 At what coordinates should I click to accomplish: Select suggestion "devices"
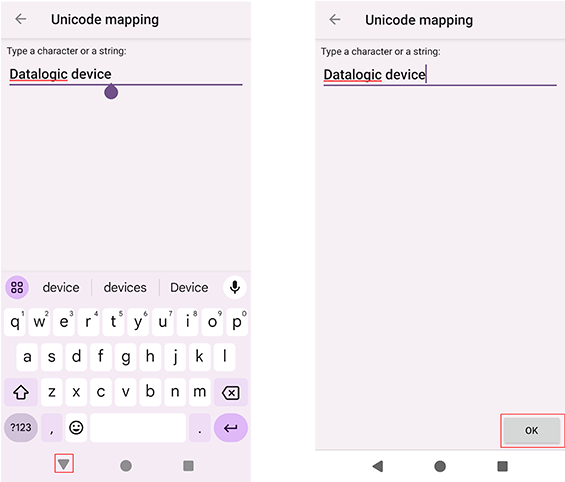pos(125,287)
